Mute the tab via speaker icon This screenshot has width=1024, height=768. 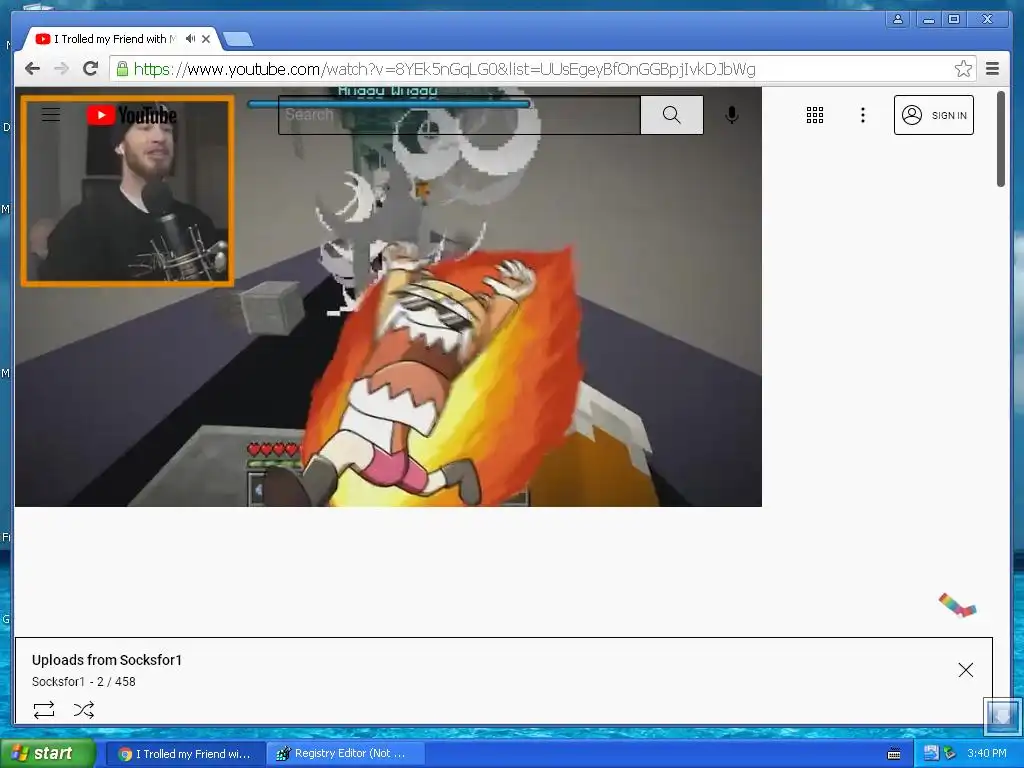[190, 39]
